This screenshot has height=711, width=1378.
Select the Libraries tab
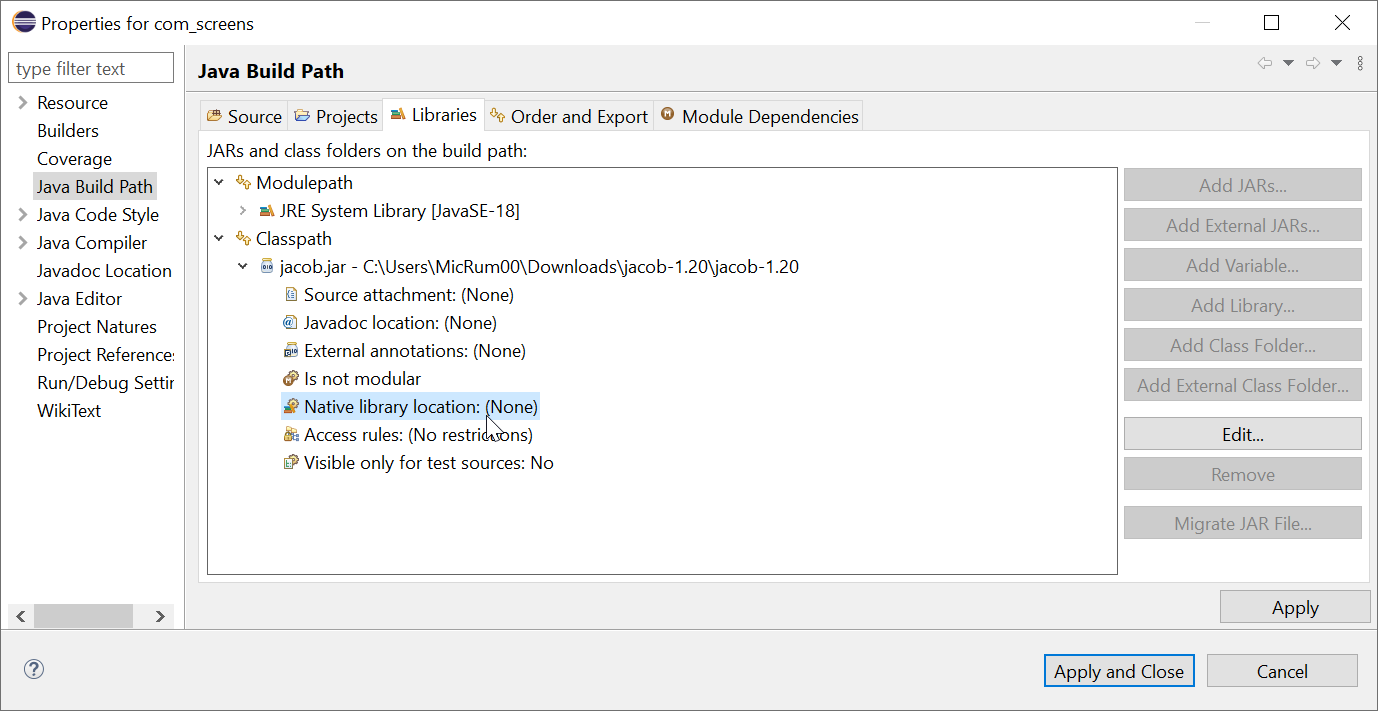tap(433, 115)
